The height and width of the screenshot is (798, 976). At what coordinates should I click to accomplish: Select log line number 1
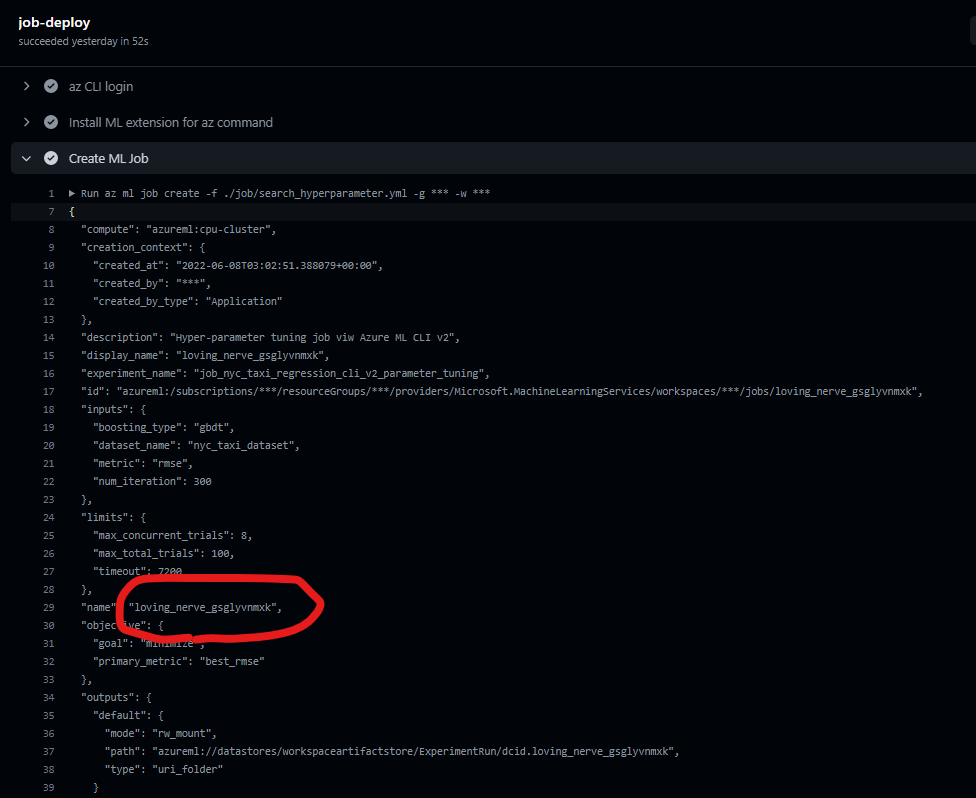click(52, 194)
